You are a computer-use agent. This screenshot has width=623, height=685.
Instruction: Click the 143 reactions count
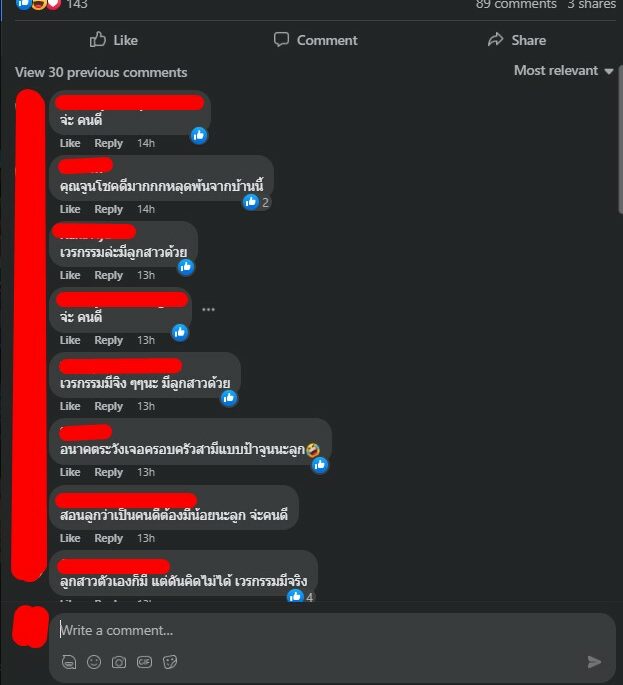pyautogui.click(x=77, y=5)
